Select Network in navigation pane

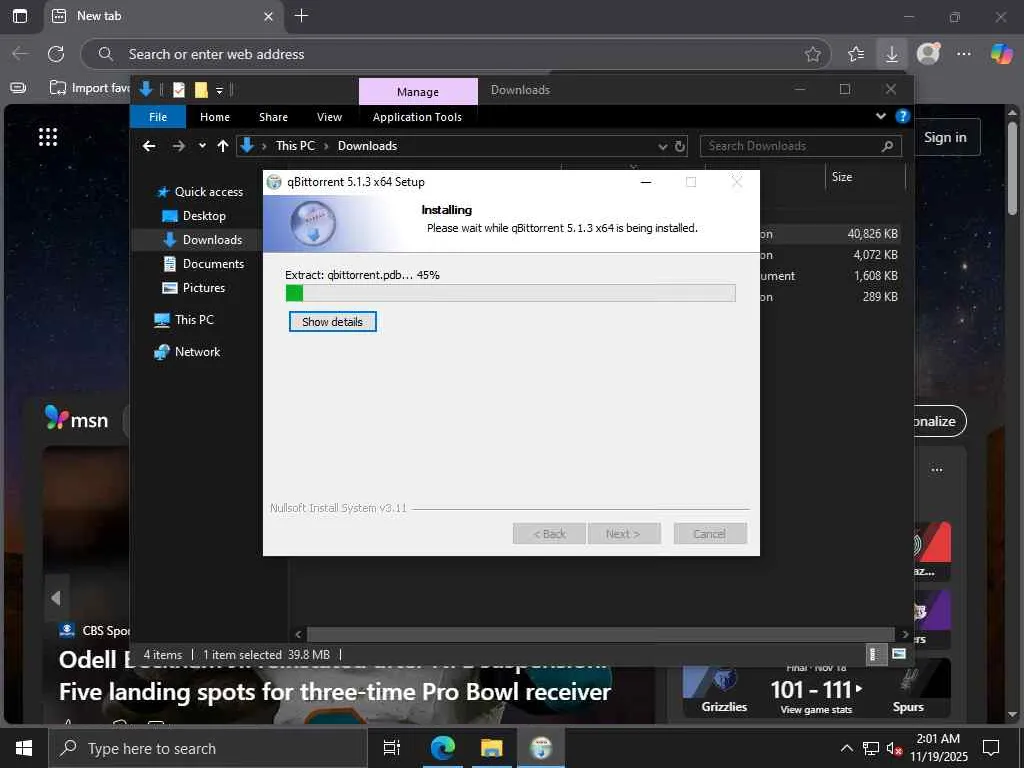click(187, 352)
